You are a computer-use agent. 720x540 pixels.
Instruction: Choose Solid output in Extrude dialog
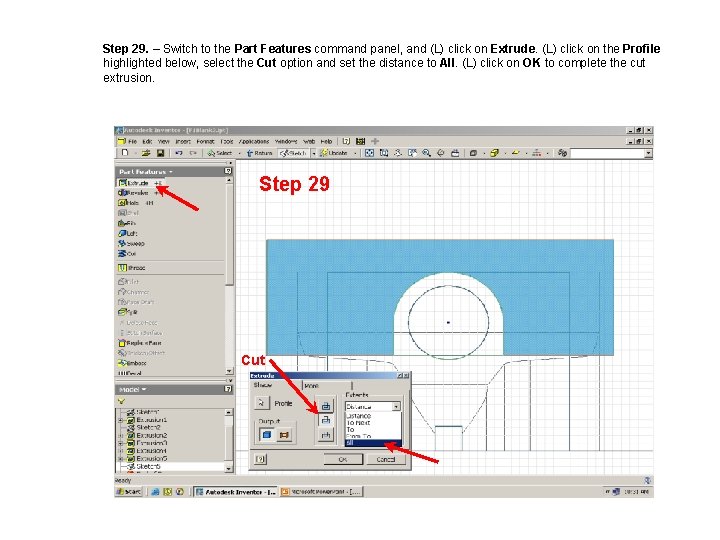pyautogui.click(x=267, y=434)
